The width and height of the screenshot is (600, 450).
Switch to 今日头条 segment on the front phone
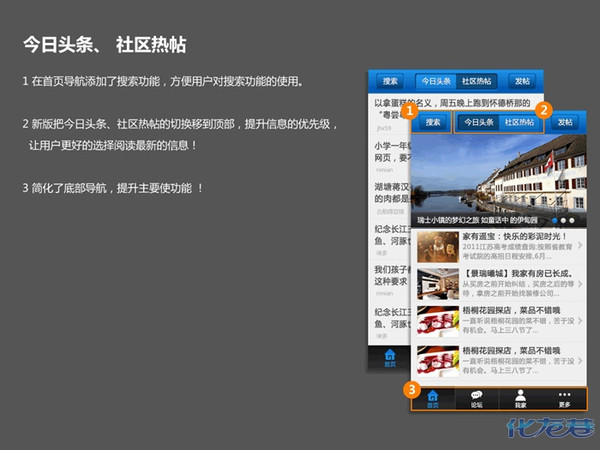[478, 122]
